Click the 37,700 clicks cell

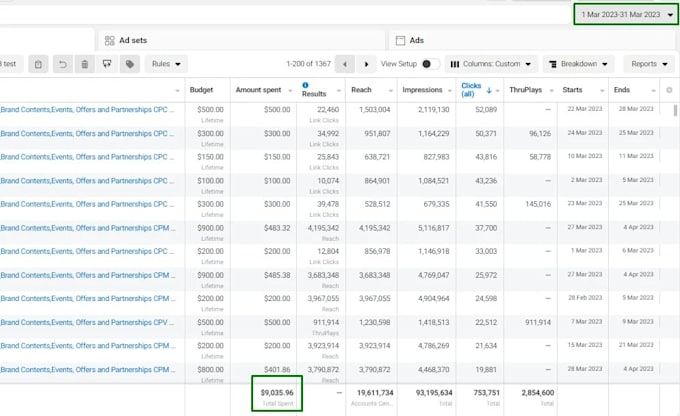click(486, 228)
